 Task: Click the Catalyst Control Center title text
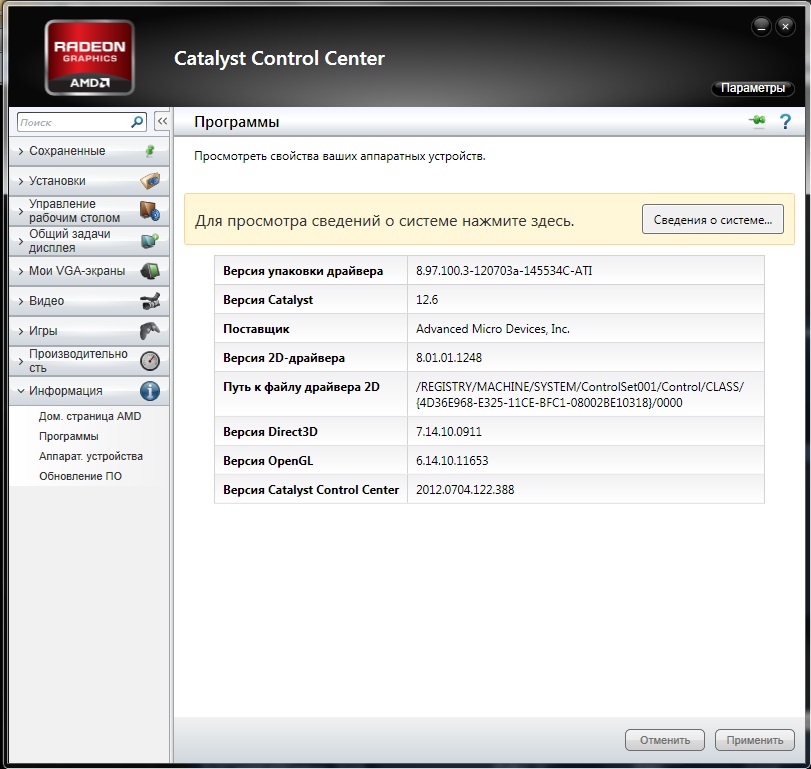coord(279,58)
